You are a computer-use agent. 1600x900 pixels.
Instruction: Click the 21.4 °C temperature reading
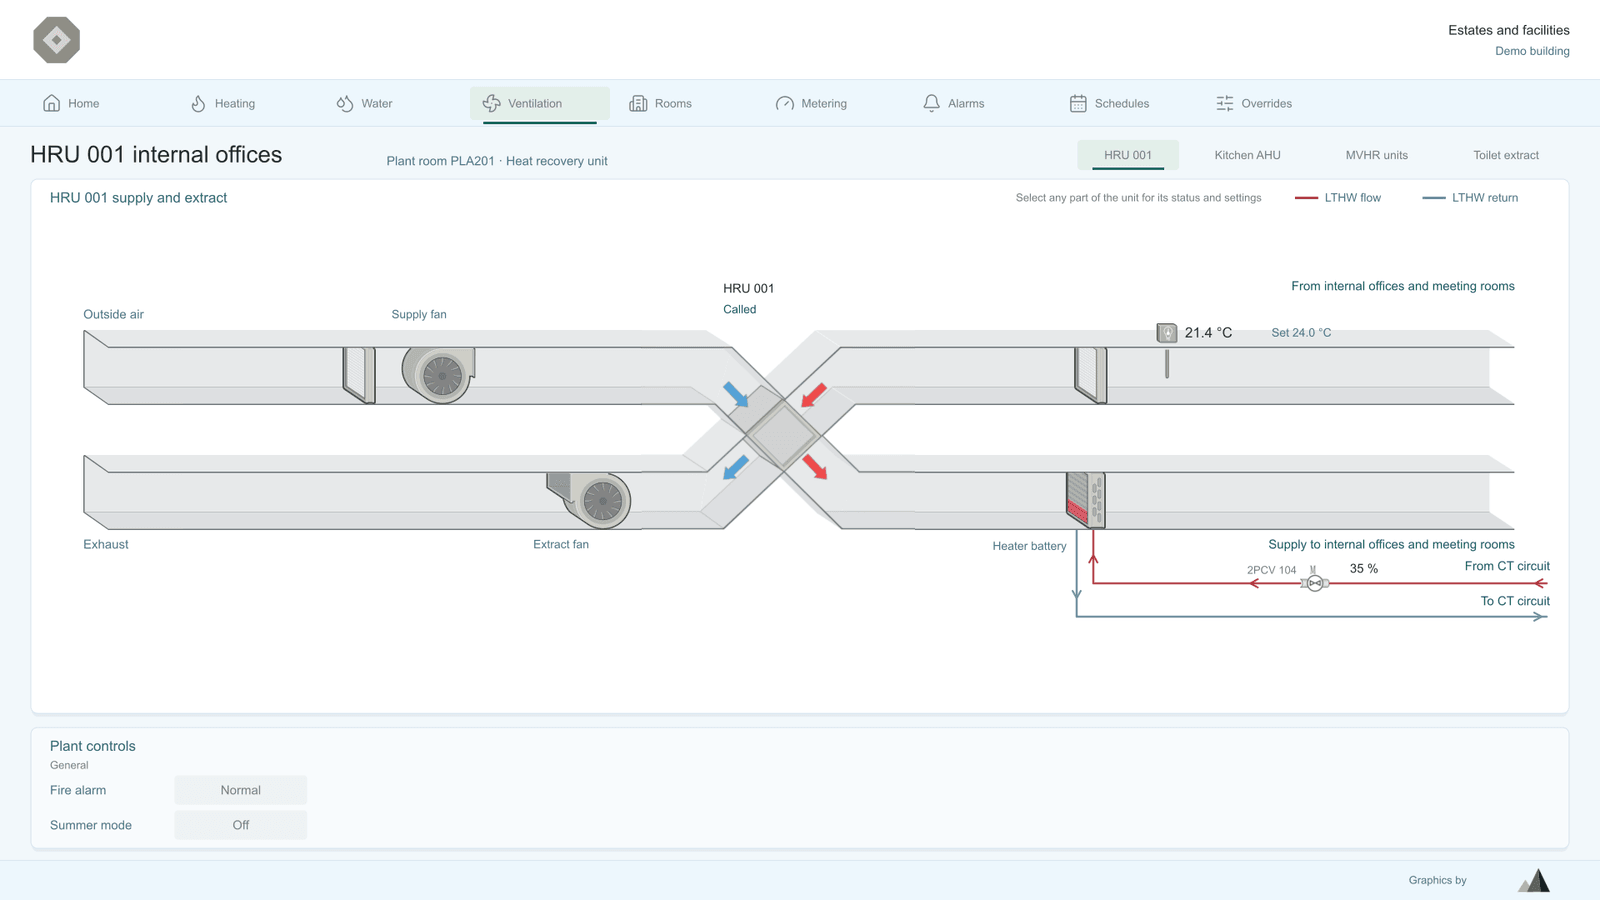click(x=1208, y=333)
